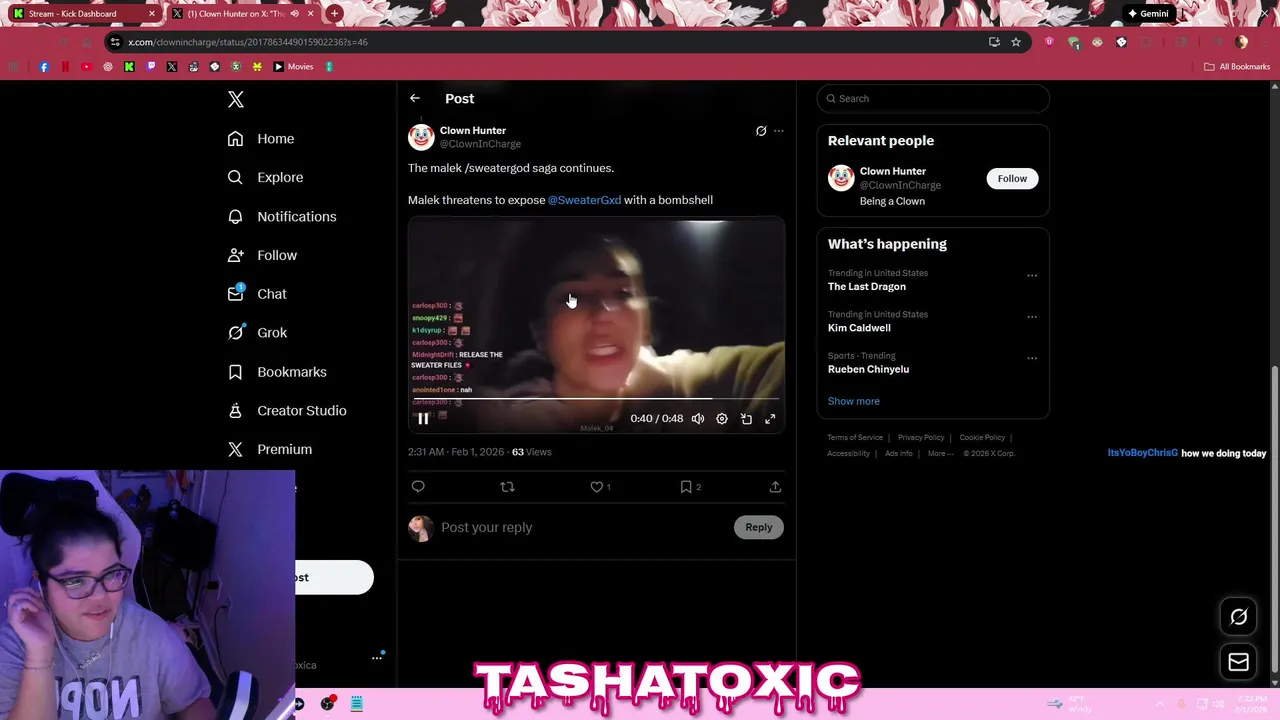This screenshot has height=720, width=1280.
Task: Open the Twitch bookmark
Action: (x=151, y=67)
